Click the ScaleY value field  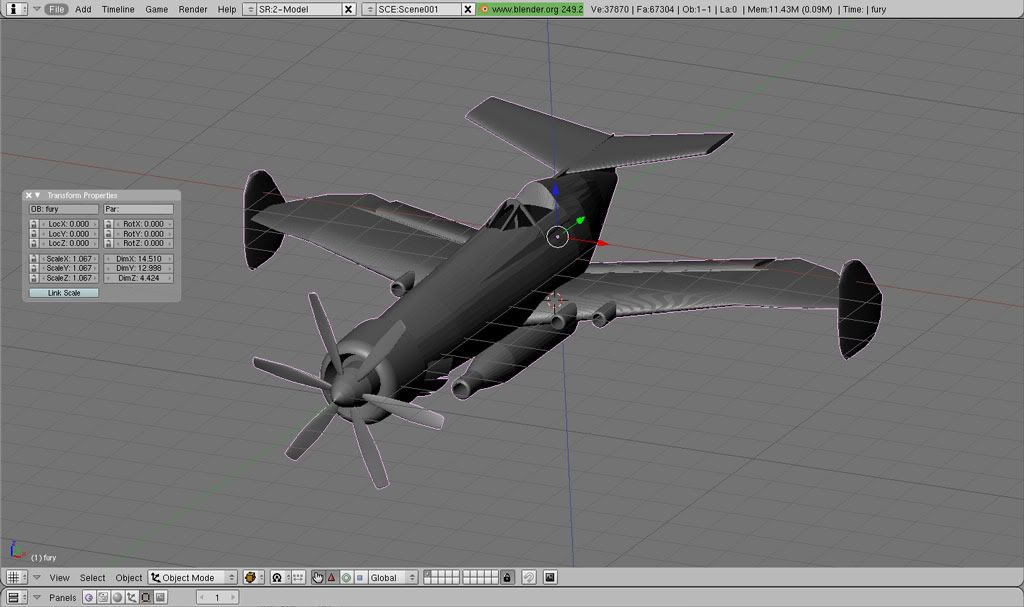click(69, 269)
